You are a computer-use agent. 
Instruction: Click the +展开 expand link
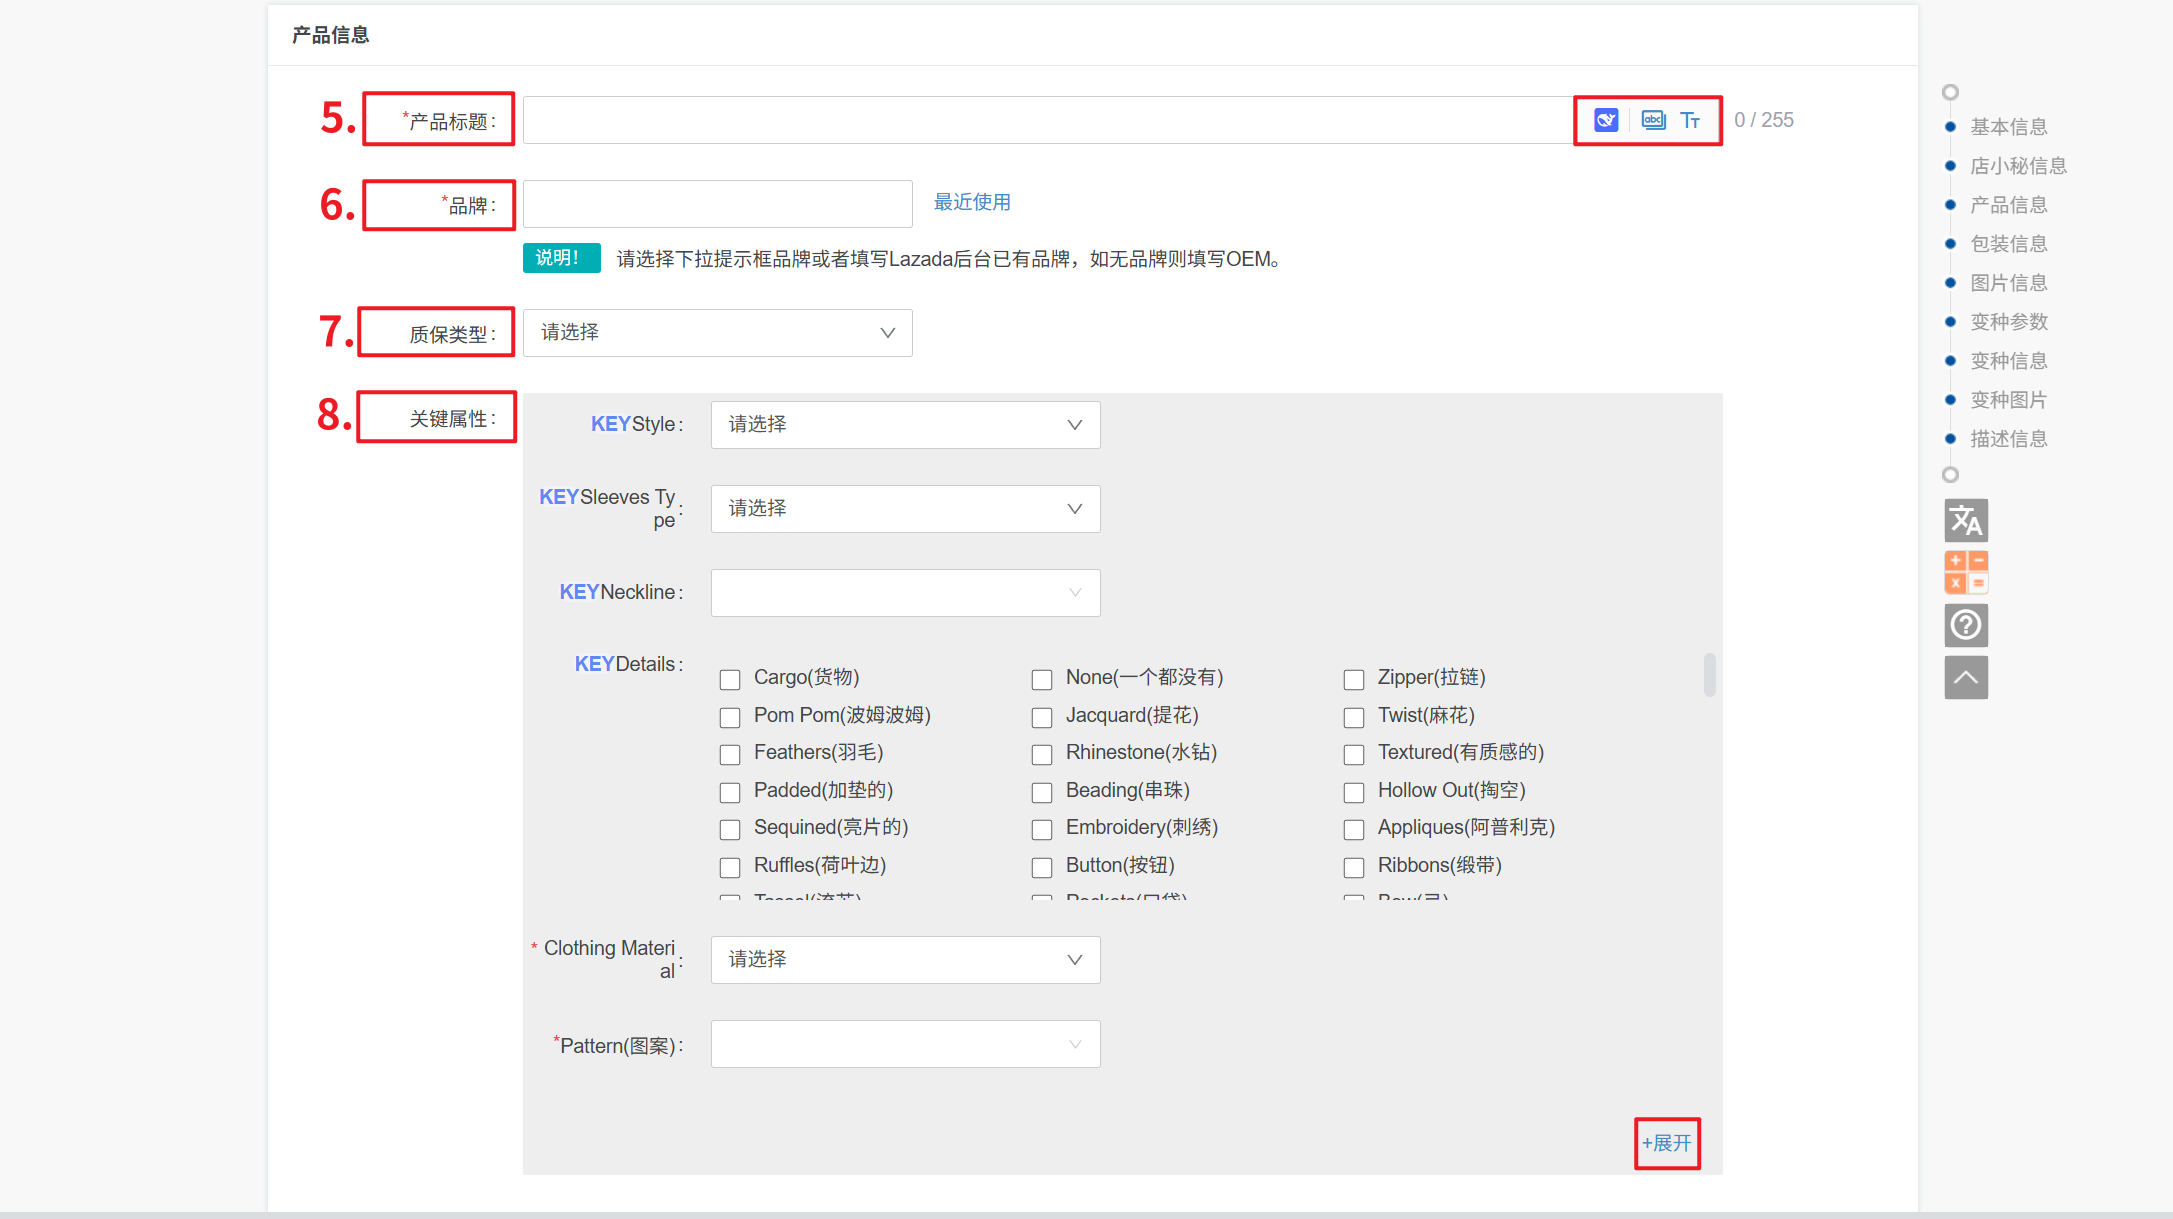coord(1667,1143)
